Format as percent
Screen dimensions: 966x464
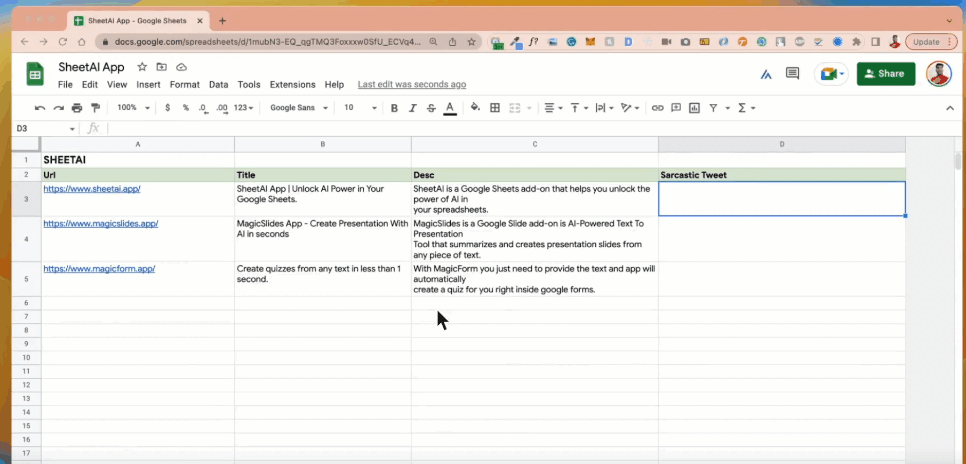point(185,108)
